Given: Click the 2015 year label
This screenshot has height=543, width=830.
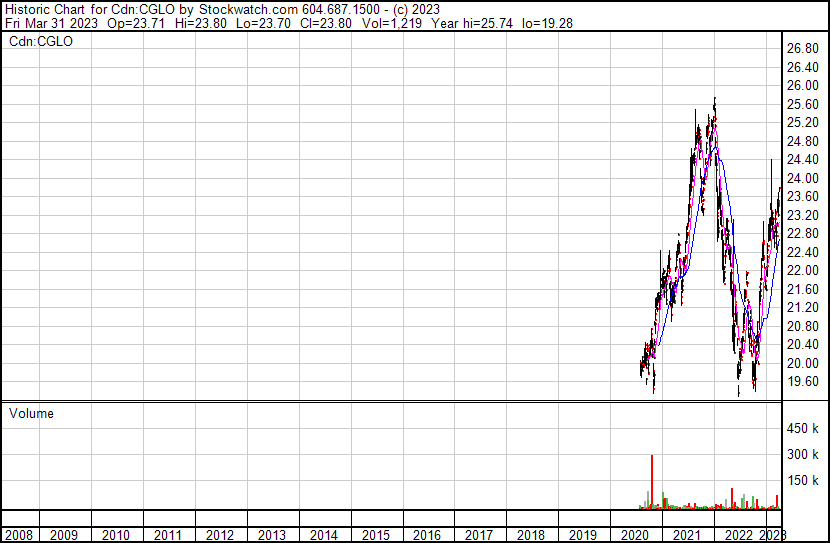Looking at the screenshot, I should 375,535.
